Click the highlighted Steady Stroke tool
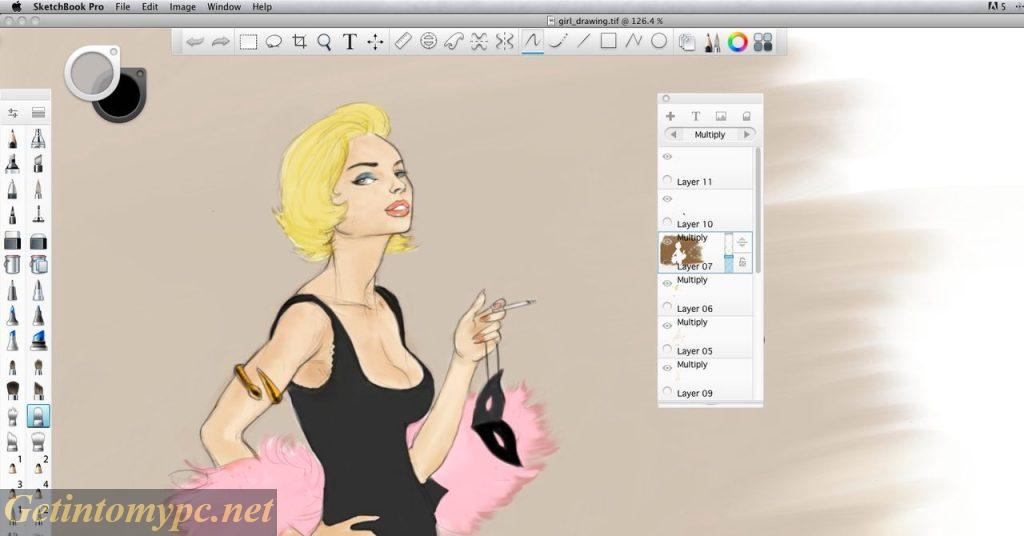The width and height of the screenshot is (1024, 536). (x=532, y=42)
